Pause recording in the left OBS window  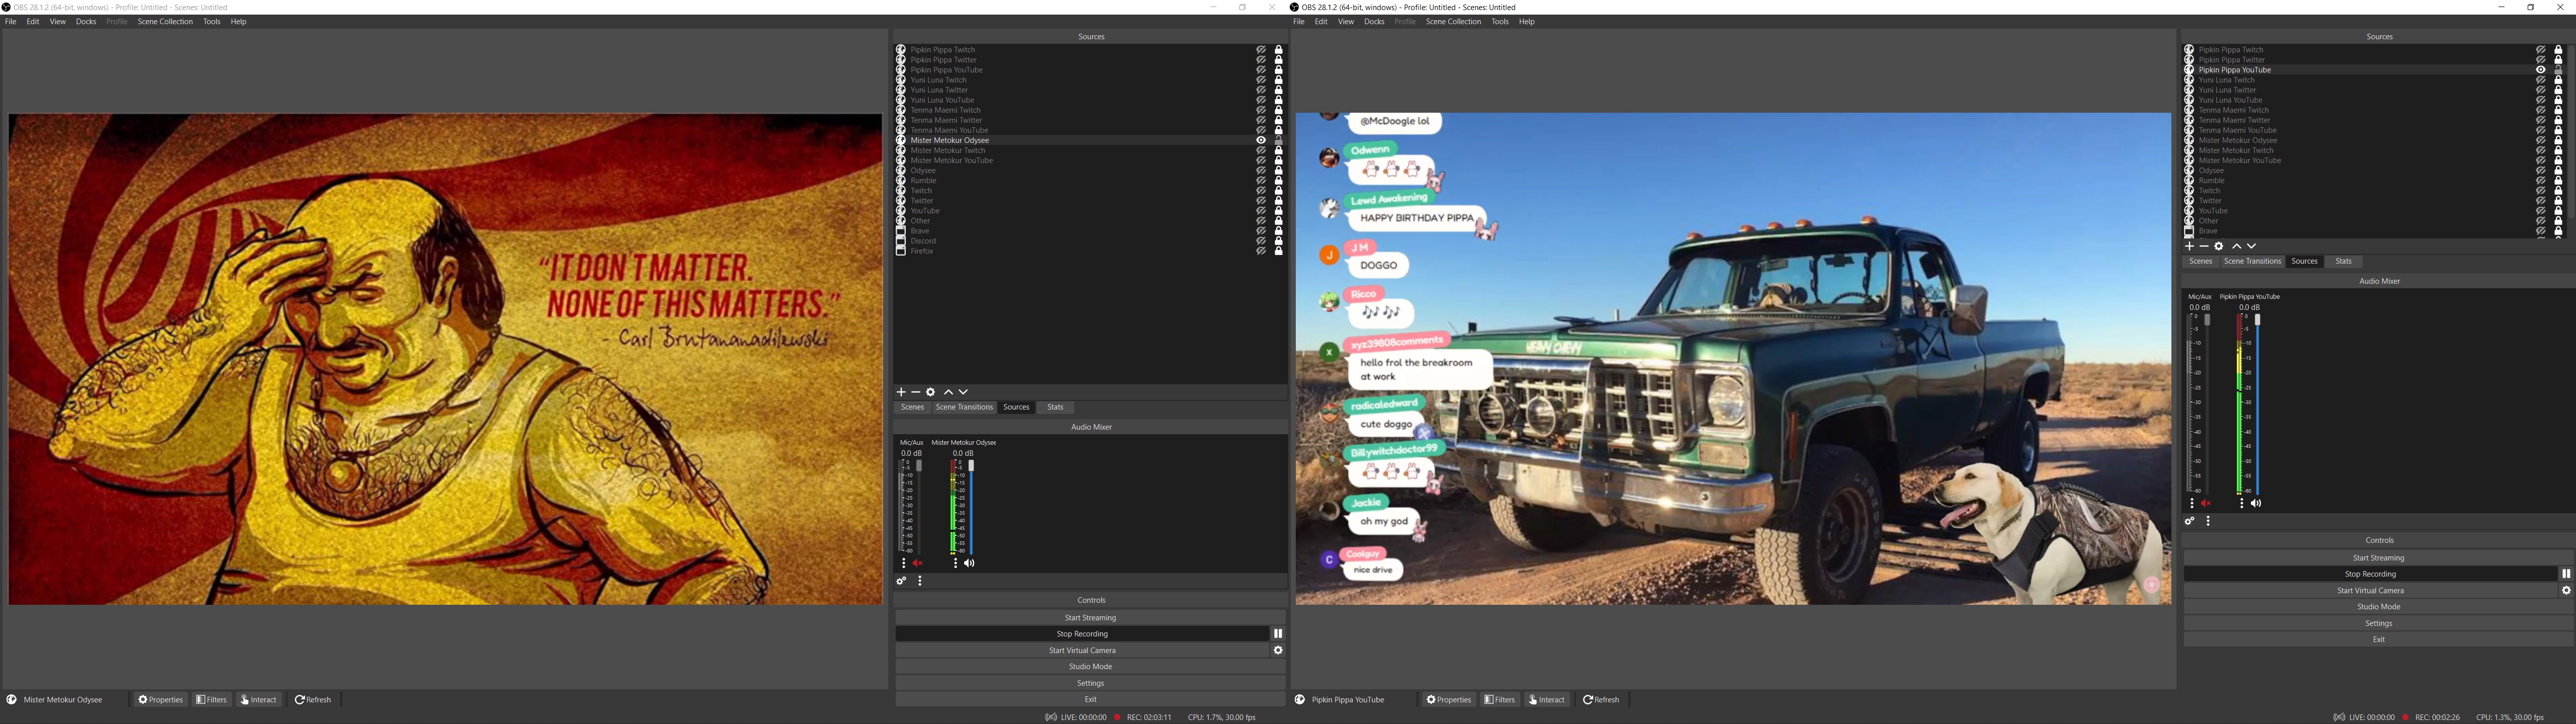point(1277,634)
